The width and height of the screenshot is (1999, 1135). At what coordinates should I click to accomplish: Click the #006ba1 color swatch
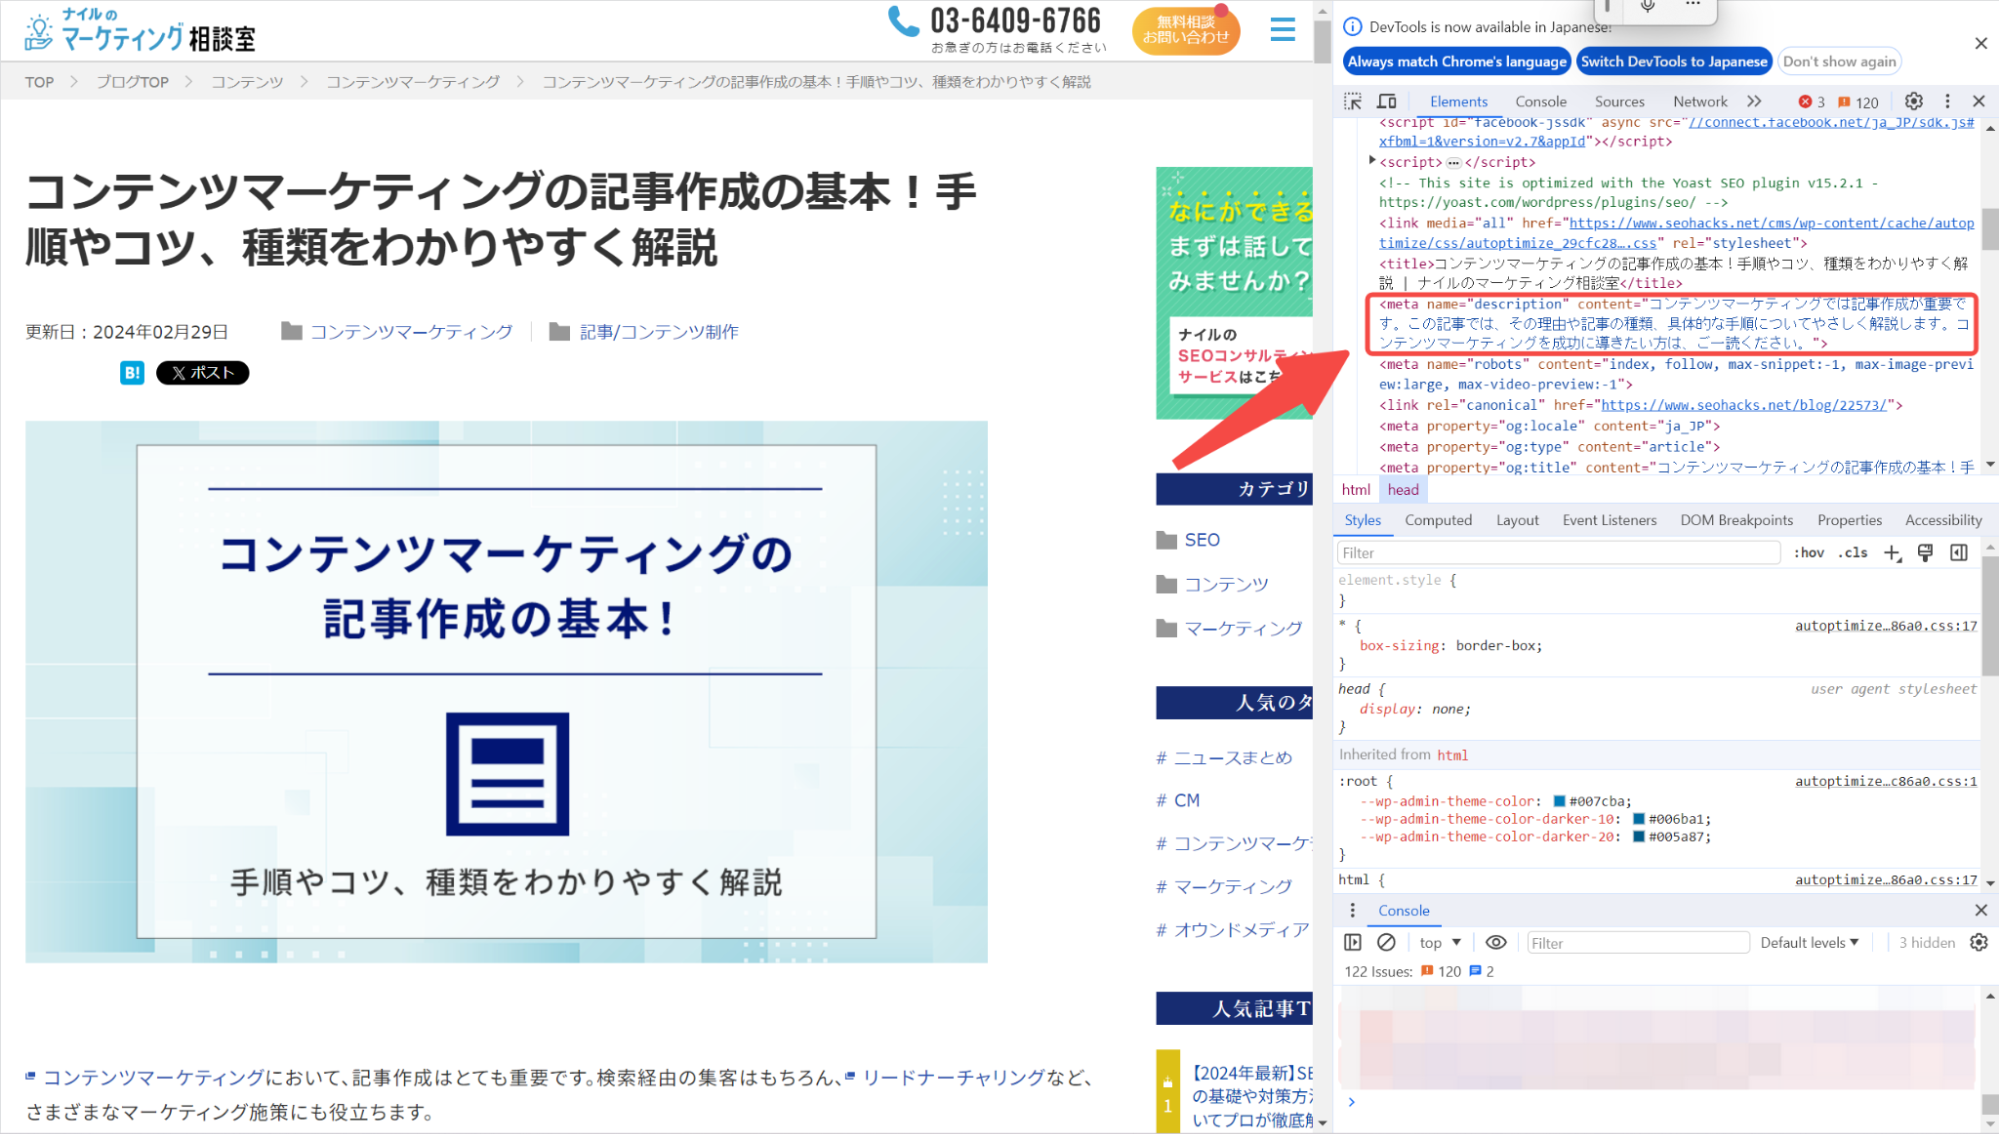[x=1638, y=819]
